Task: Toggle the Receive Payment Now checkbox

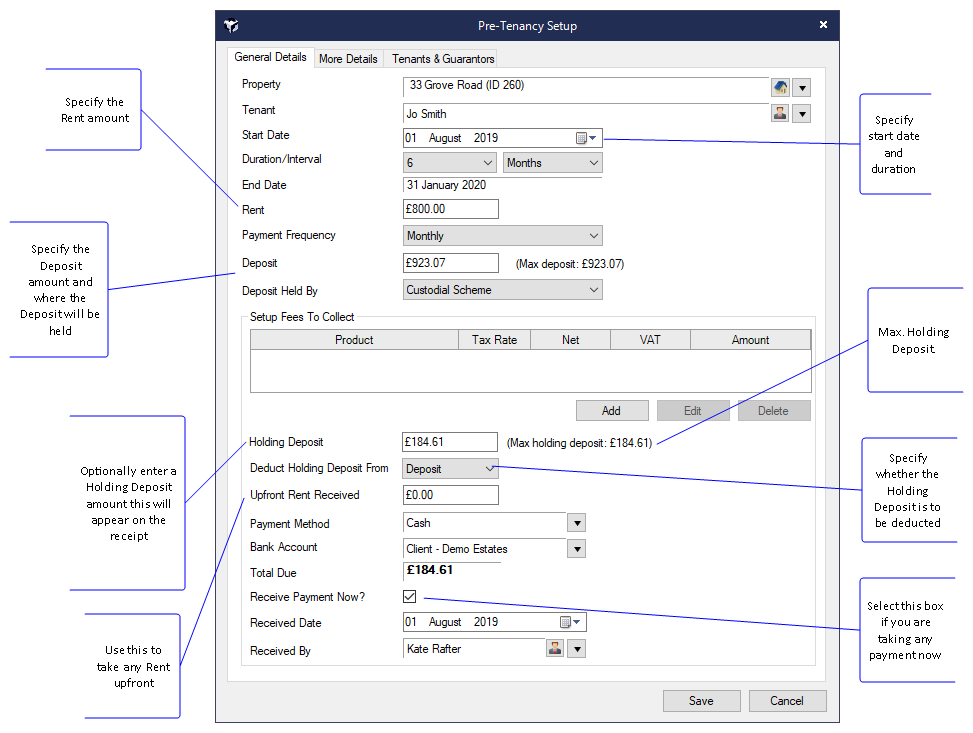Action: pyautogui.click(x=410, y=597)
